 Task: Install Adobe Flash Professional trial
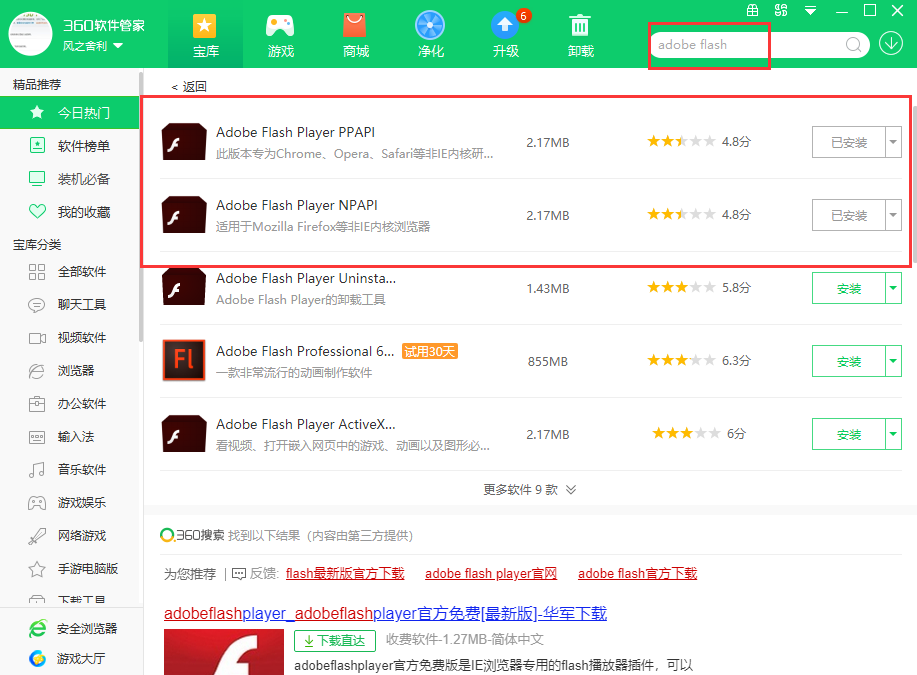[849, 360]
